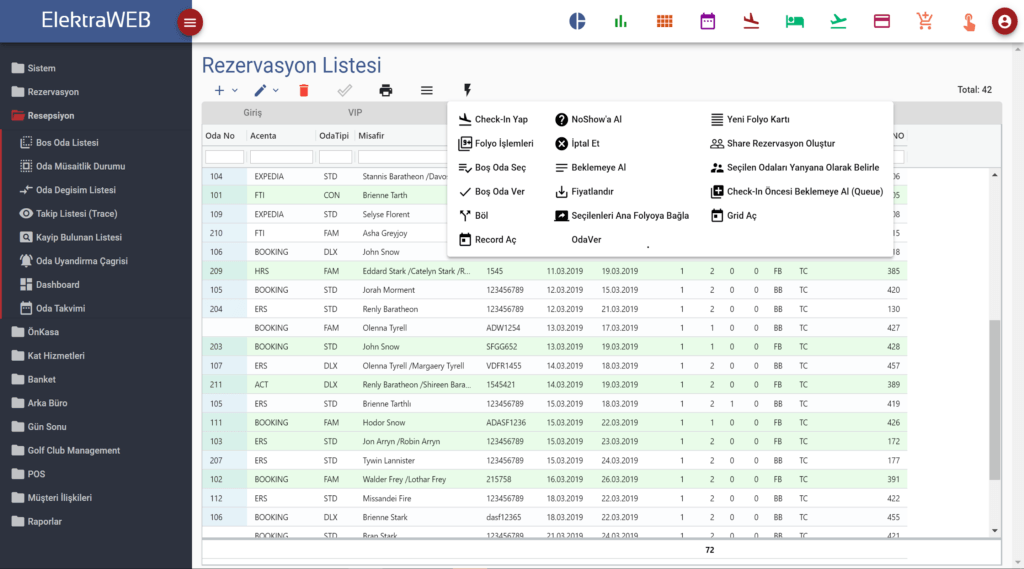Screen dimensions: 1024x569
Task: Choose Yeni Folyo Kartı
Action: tap(750, 120)
